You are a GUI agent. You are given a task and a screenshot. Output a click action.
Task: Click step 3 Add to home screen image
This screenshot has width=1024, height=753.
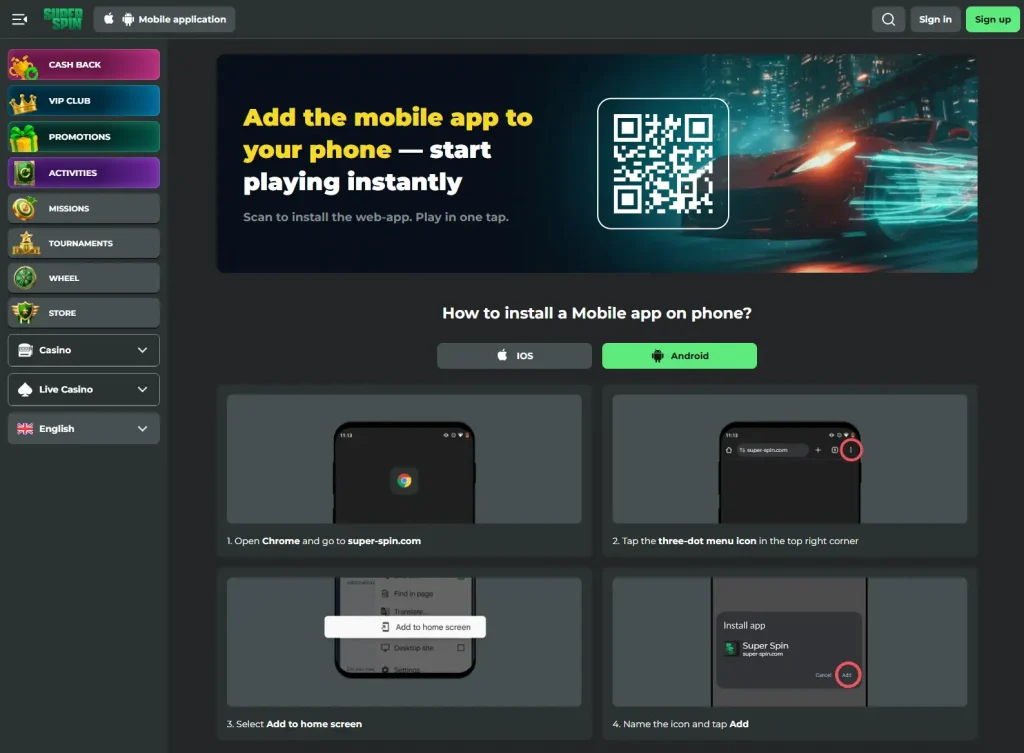(404, 641)
